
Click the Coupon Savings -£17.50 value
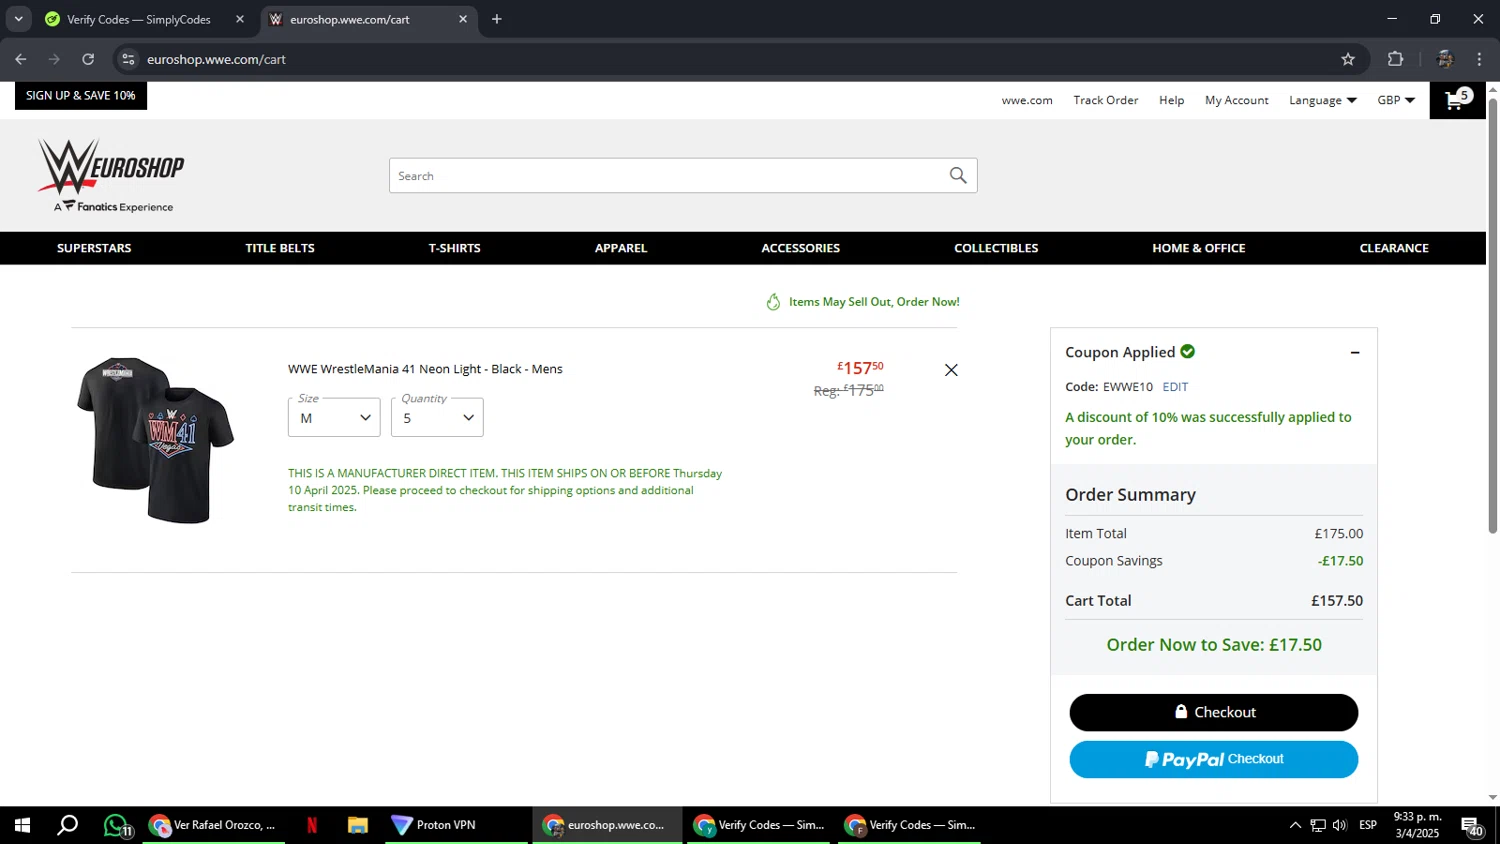(1340, 561)
